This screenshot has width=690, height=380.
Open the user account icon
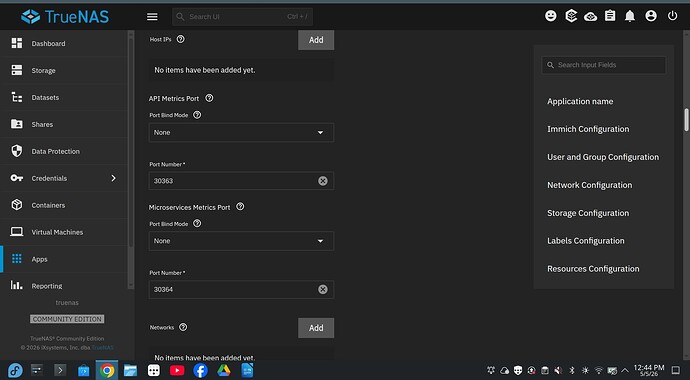tap(651, 16)
